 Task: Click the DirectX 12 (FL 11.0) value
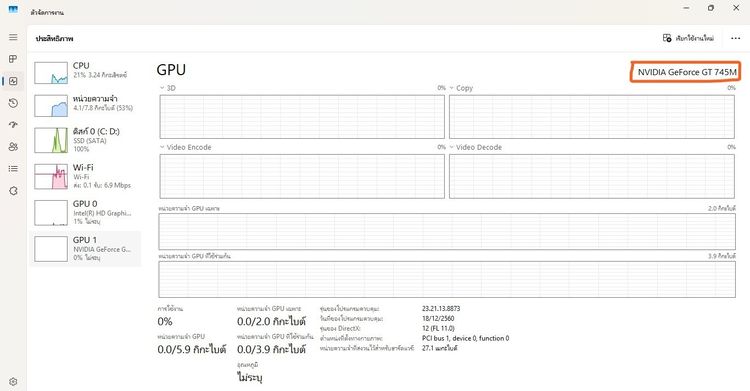(x=438, y=328)
